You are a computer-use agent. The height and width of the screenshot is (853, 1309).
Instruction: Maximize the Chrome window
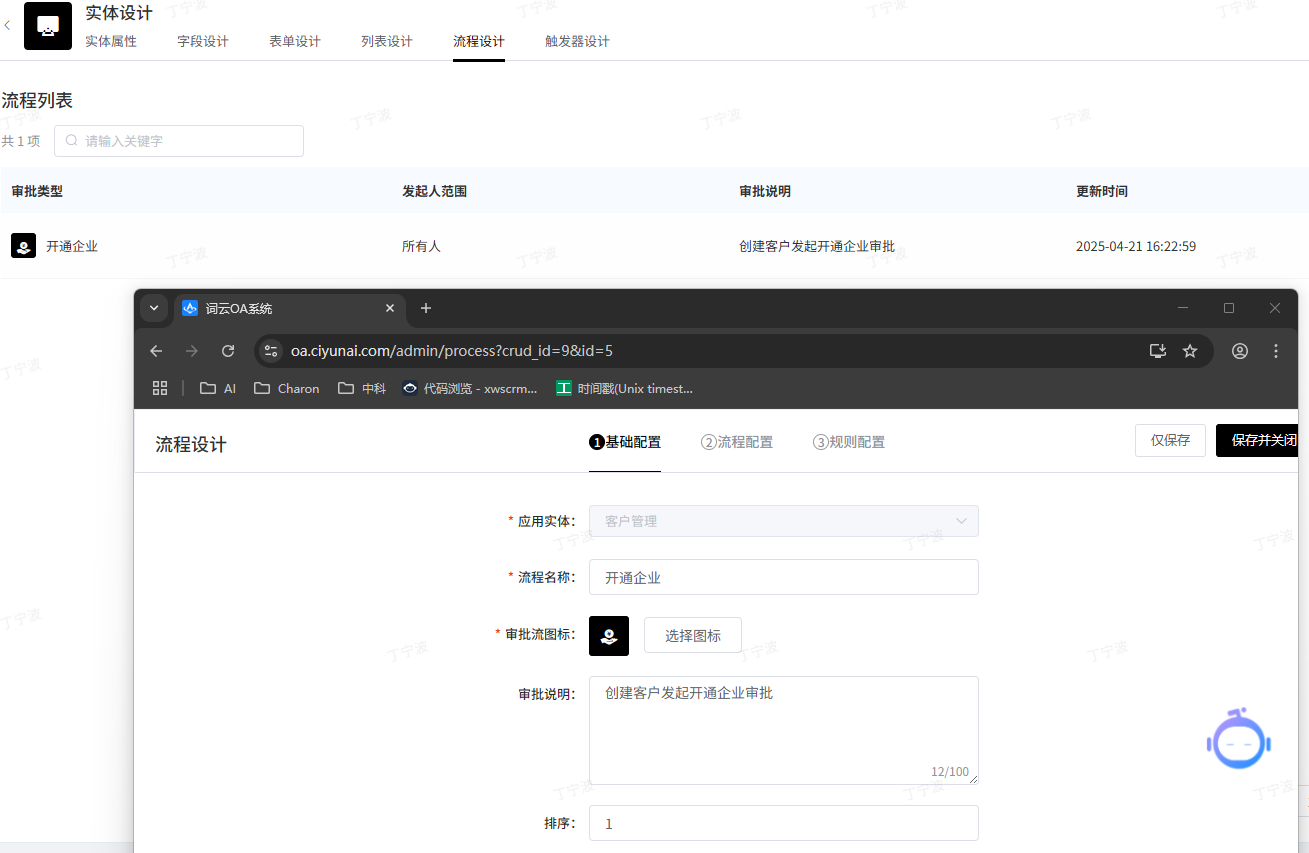click(x=1229, y=308)
